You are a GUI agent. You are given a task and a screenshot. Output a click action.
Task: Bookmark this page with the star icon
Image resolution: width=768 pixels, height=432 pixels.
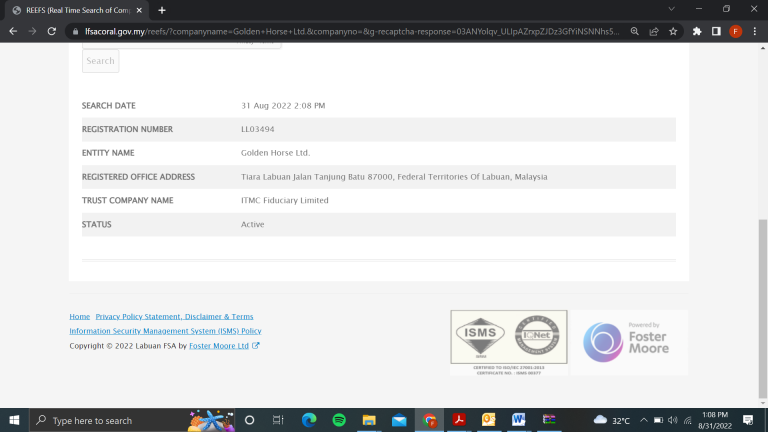[673, 31]
